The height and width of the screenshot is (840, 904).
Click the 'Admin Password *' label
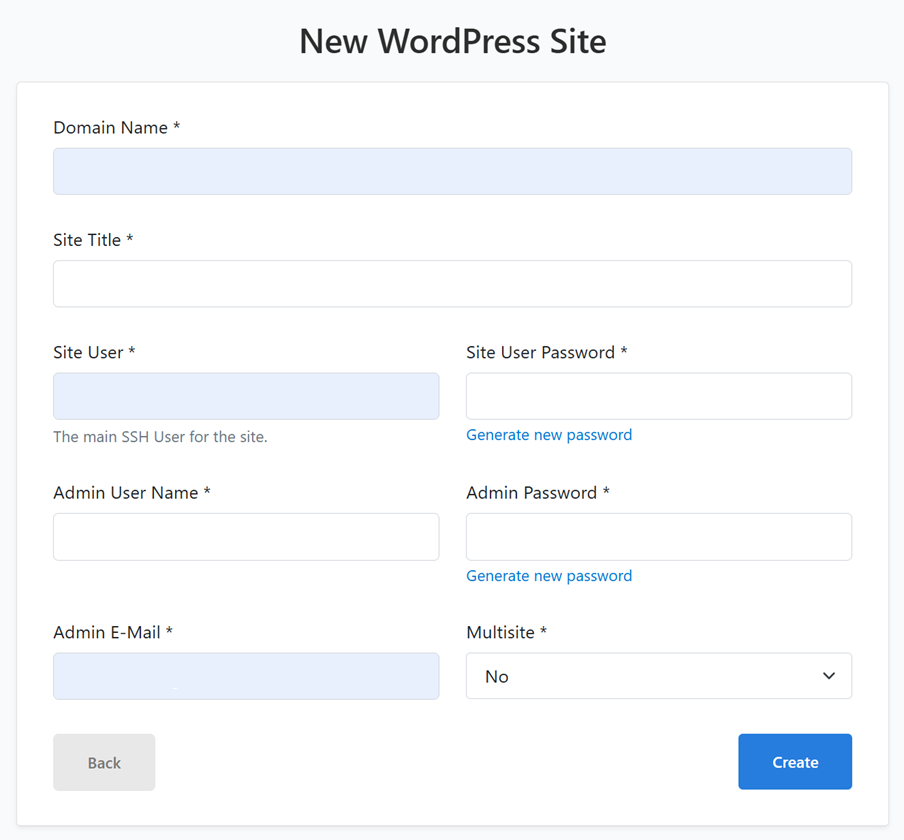coord(538,493)
